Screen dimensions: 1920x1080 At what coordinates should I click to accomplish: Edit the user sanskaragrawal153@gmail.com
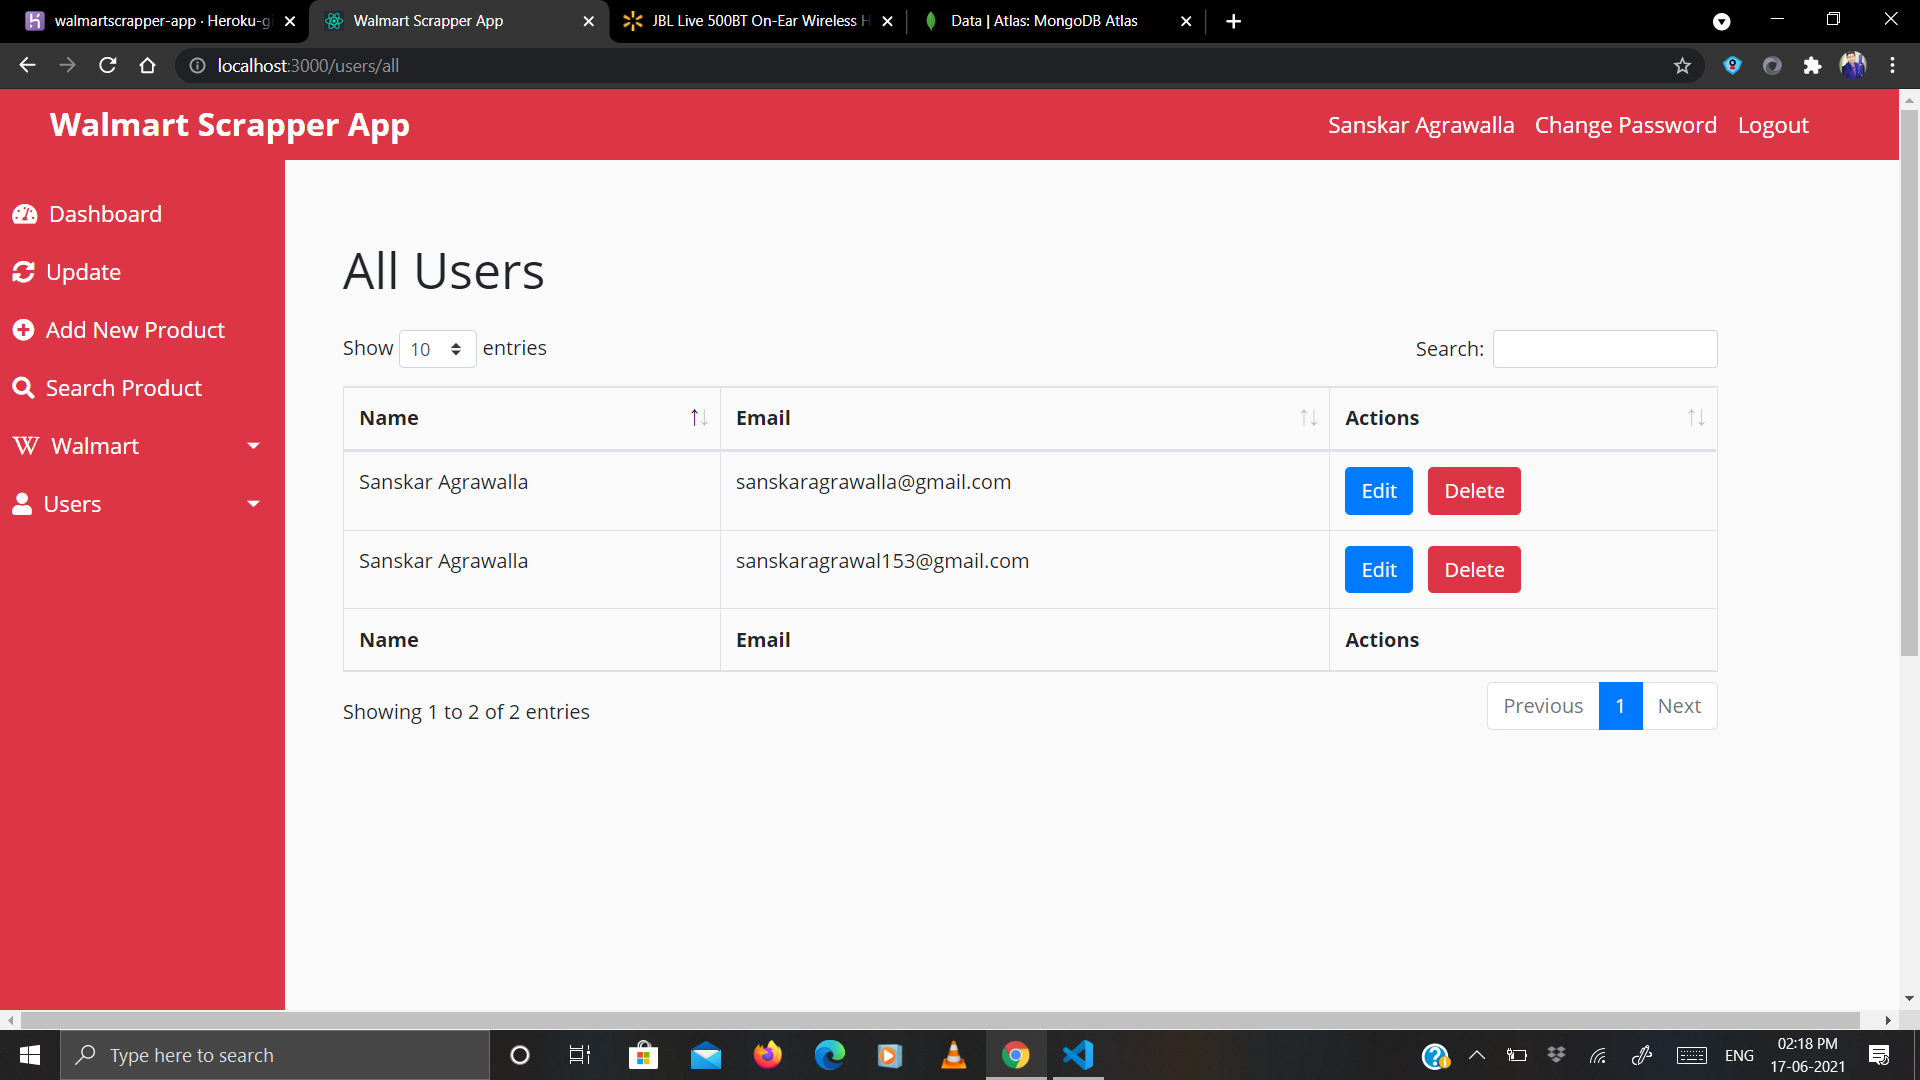pyautogui.click(x=1377, y=569)
